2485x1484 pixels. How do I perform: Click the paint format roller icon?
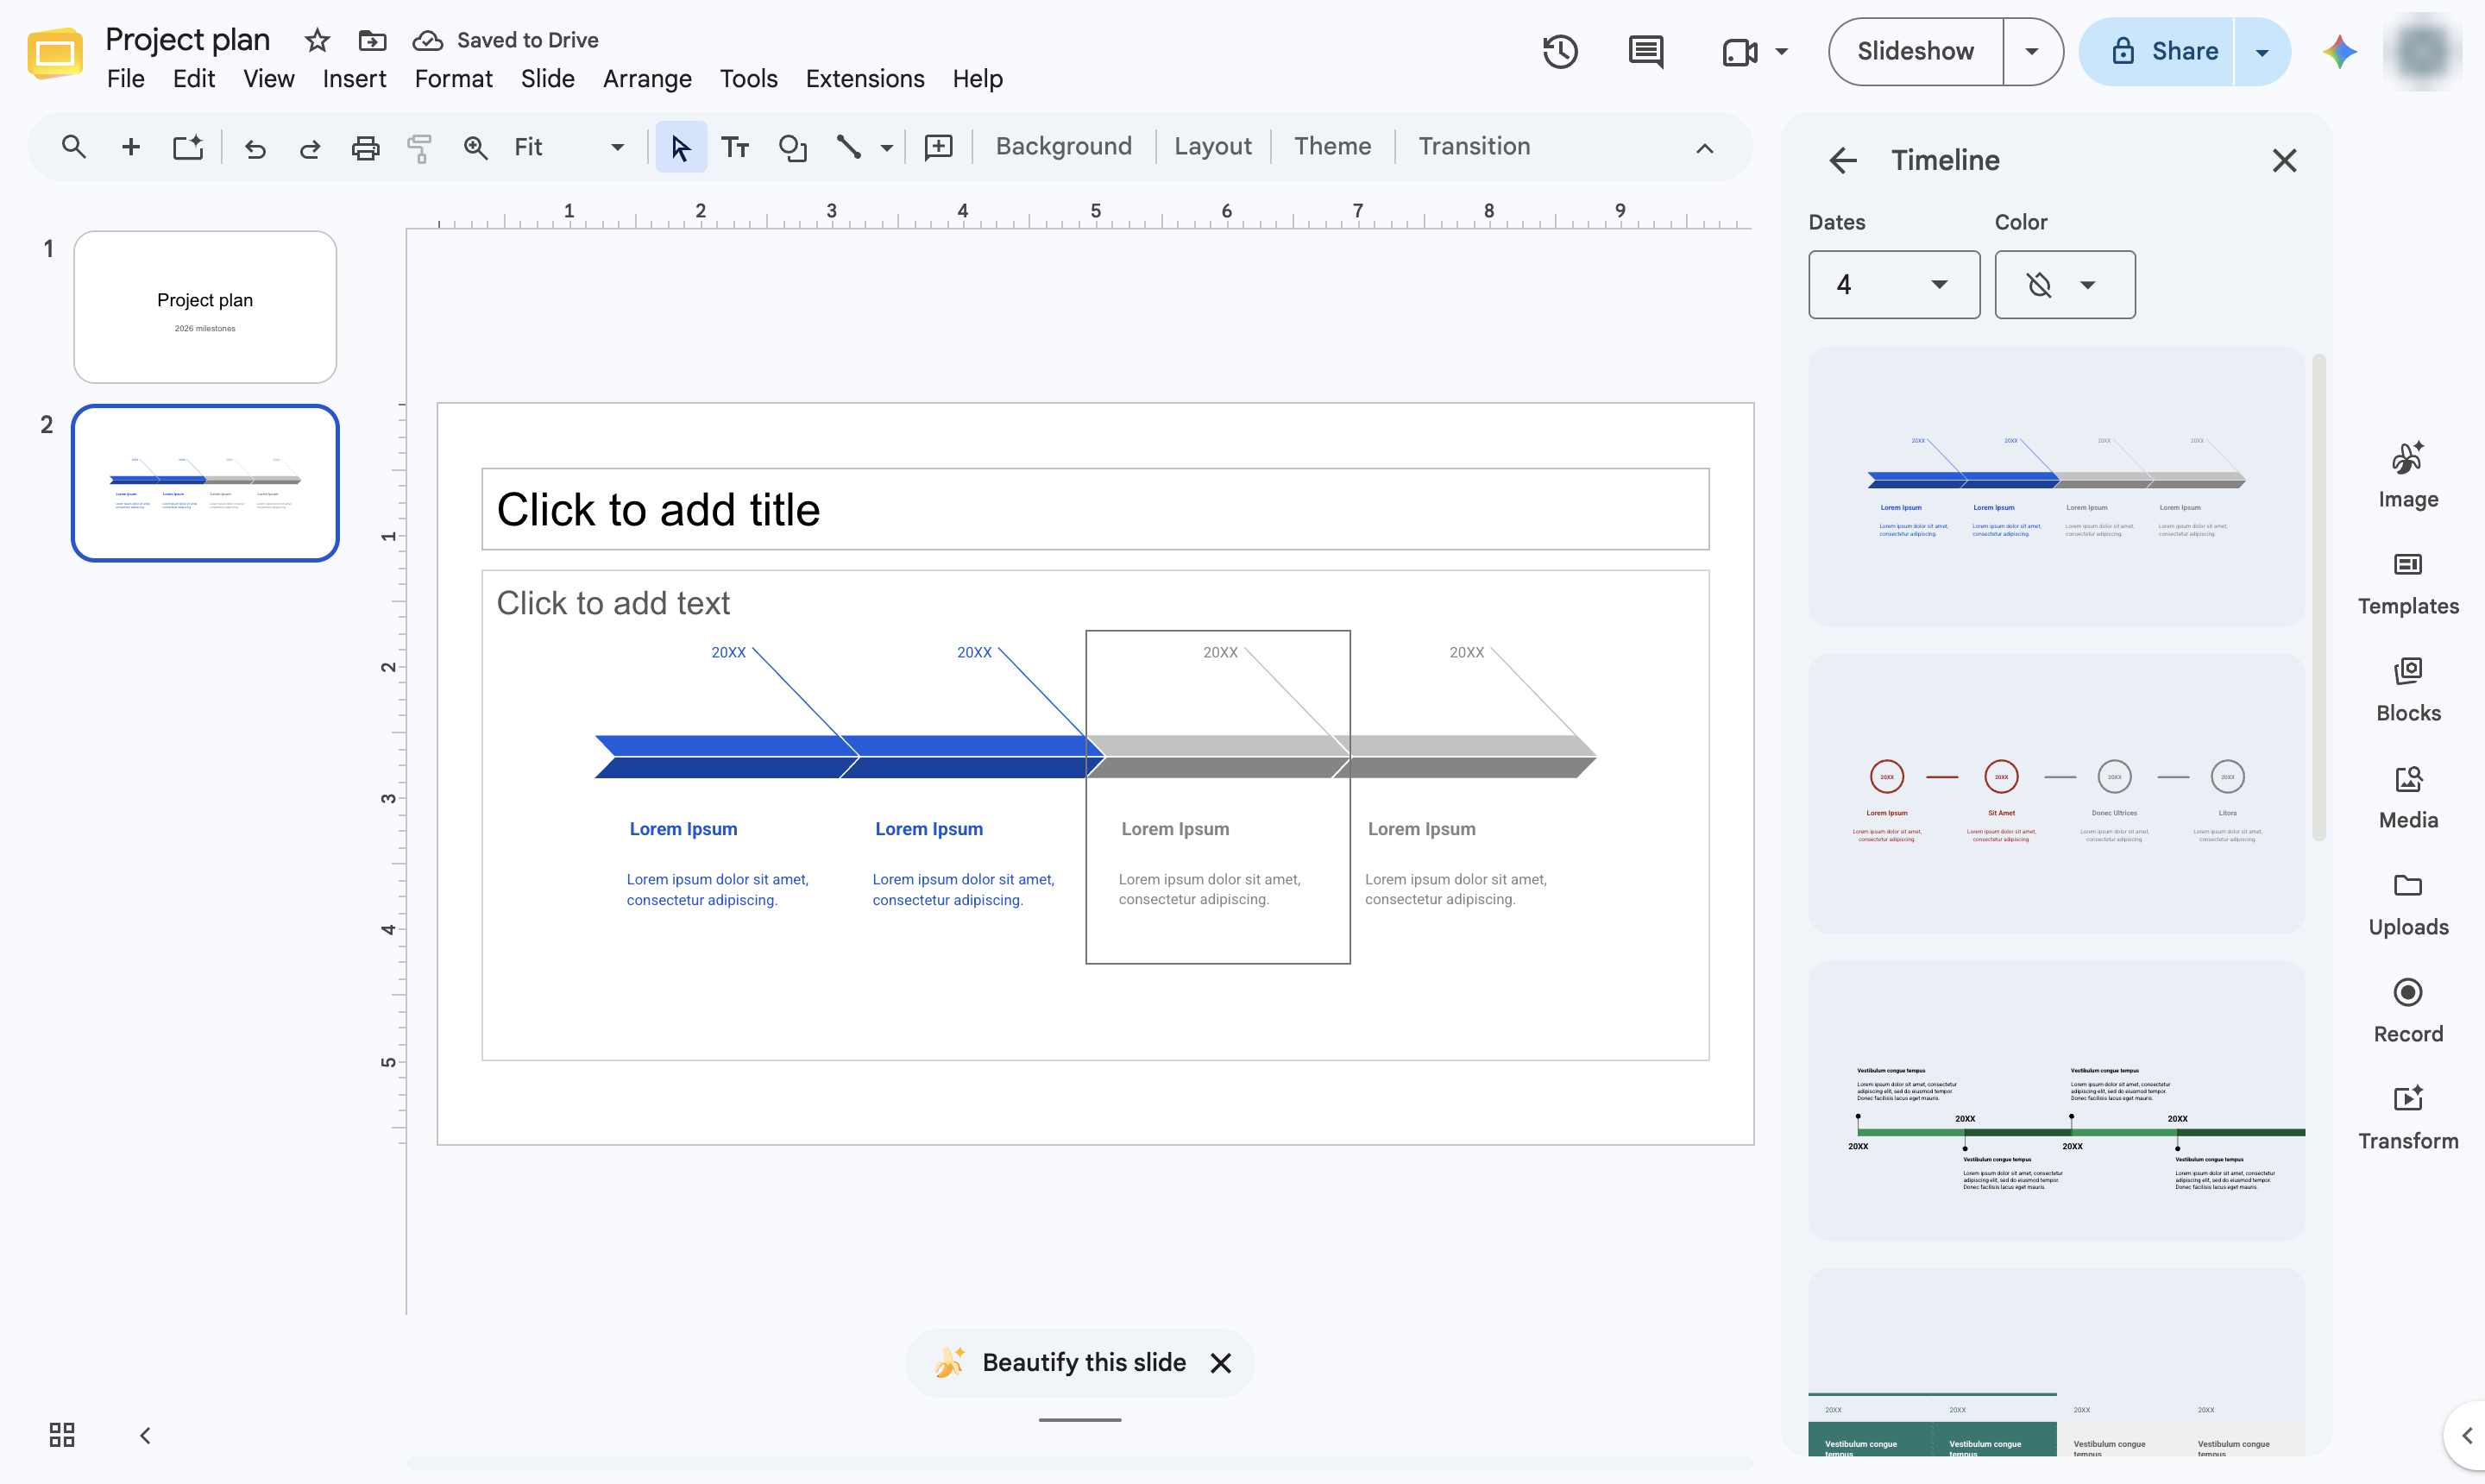420,148
